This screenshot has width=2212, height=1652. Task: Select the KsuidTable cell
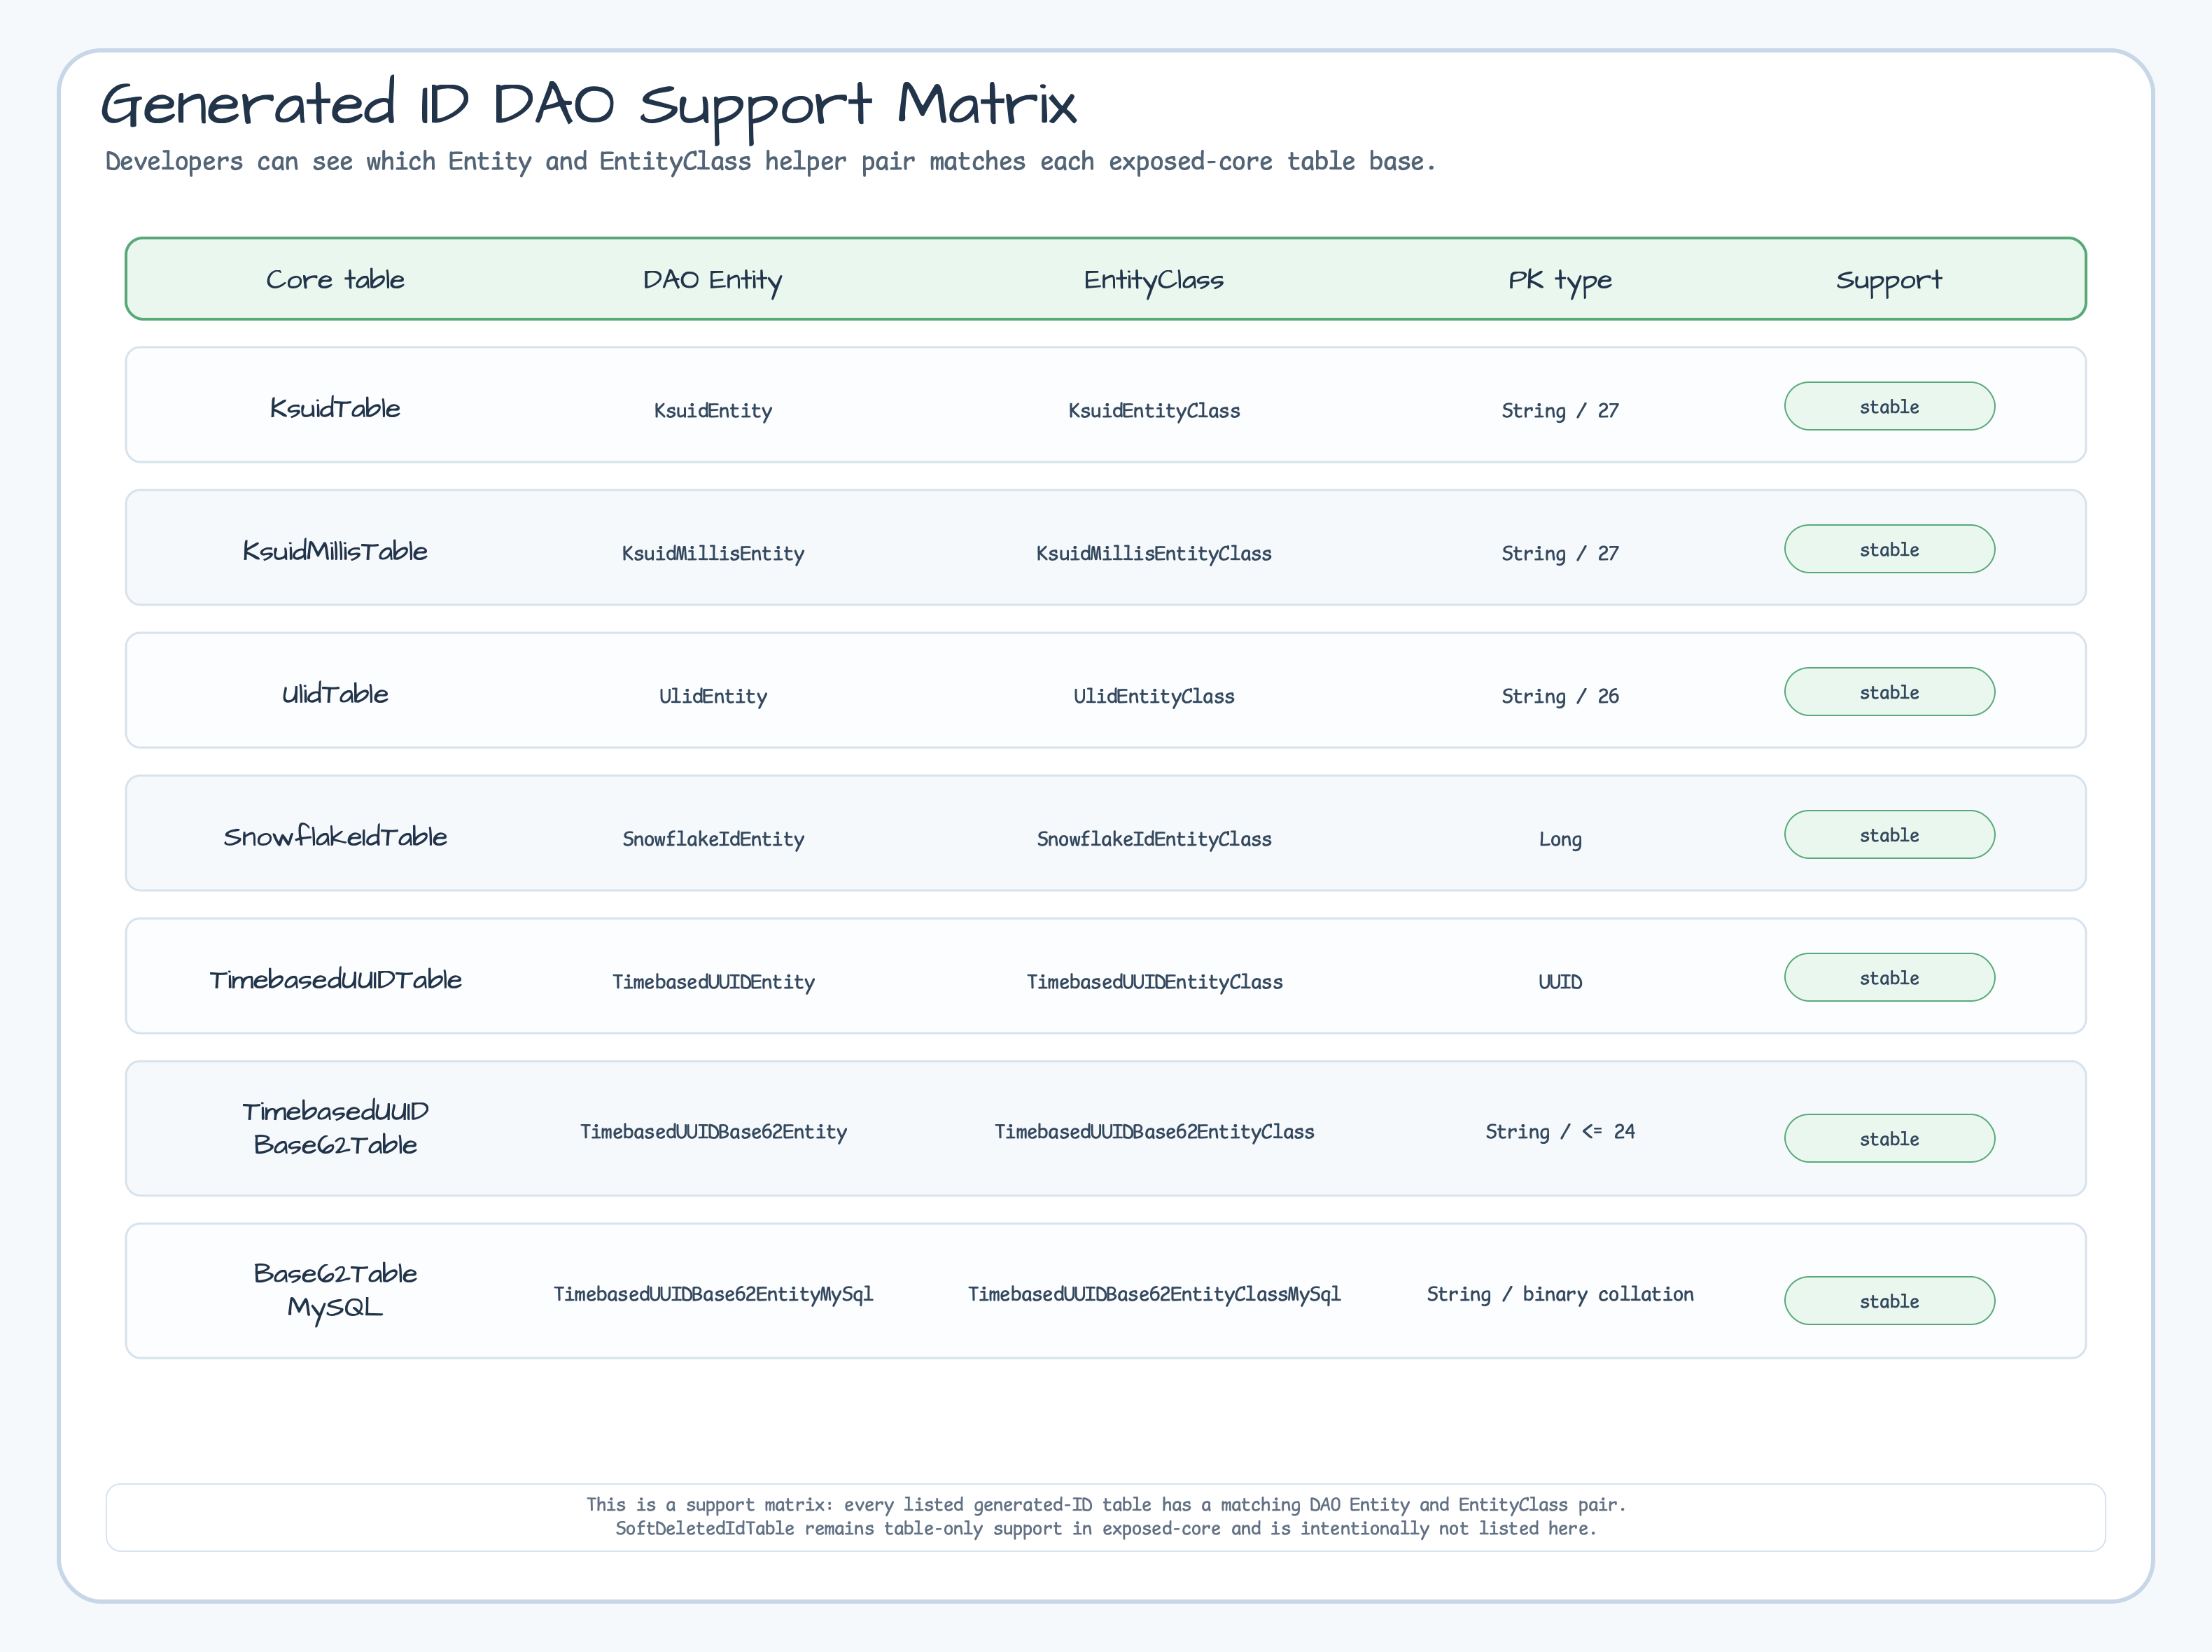tap(335, 408)
